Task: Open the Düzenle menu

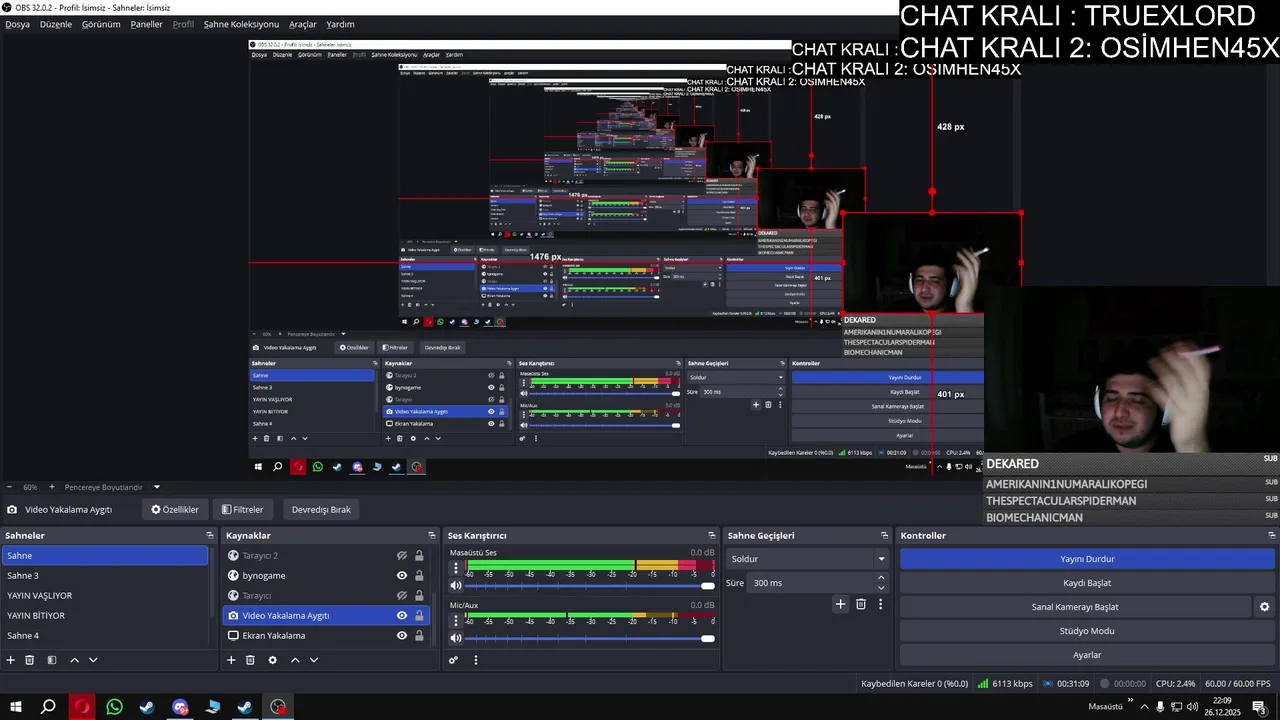Action: tap(56, 24)
